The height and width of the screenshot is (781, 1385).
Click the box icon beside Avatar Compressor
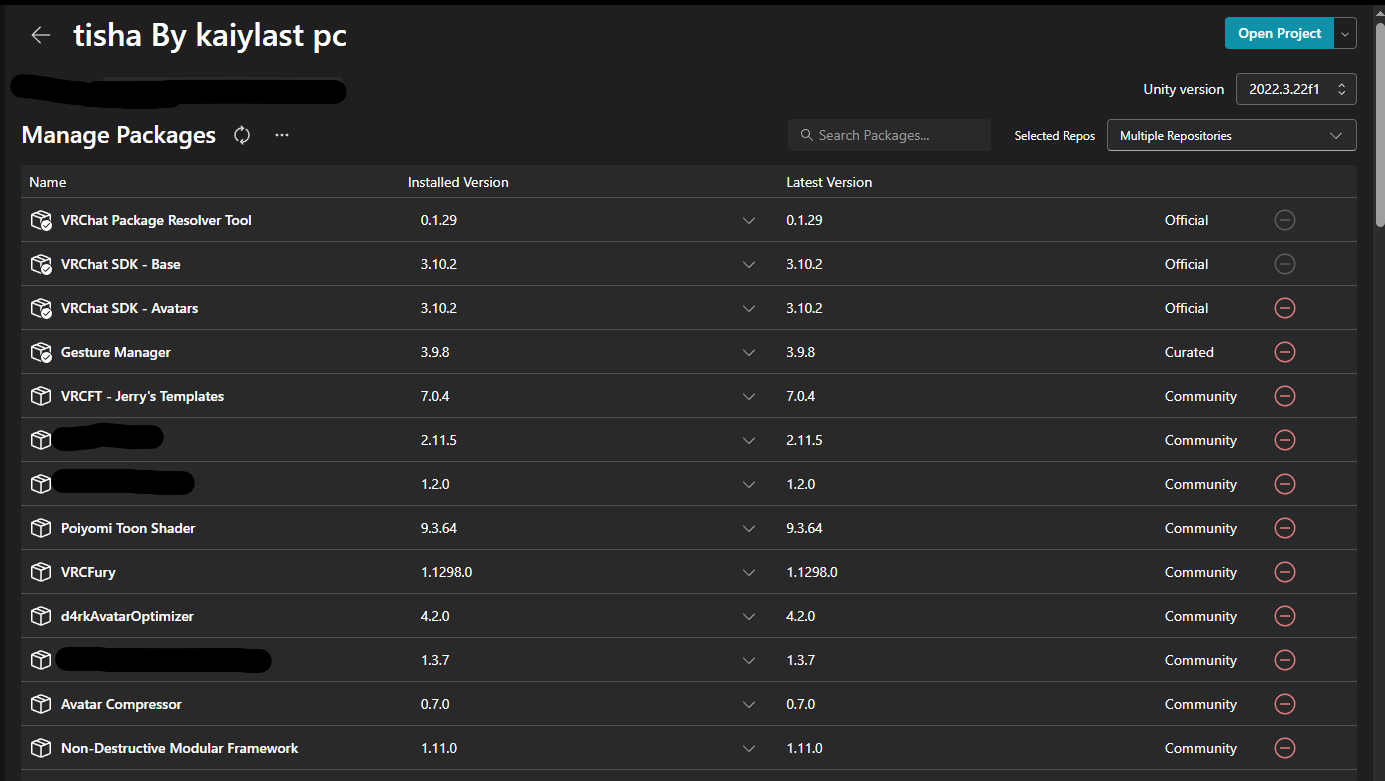(41, 704)
